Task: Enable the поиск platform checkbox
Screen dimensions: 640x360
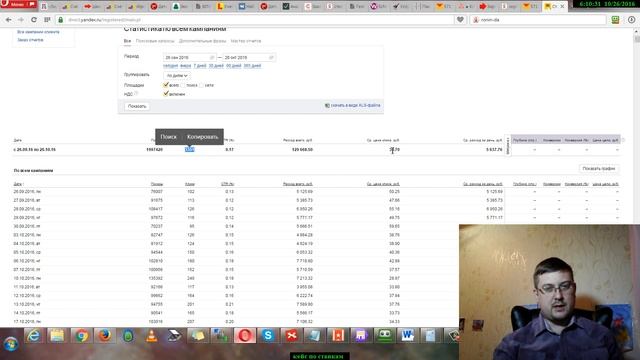Action: point(183,85)
